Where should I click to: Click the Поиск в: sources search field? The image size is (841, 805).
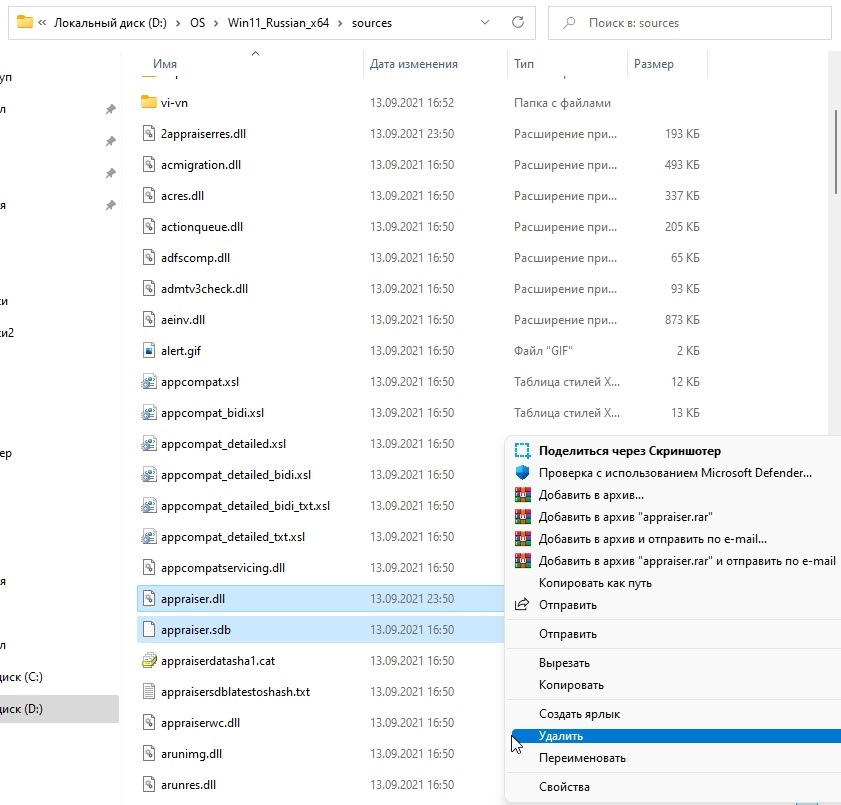pyautogui.click(x=690, y=23)
